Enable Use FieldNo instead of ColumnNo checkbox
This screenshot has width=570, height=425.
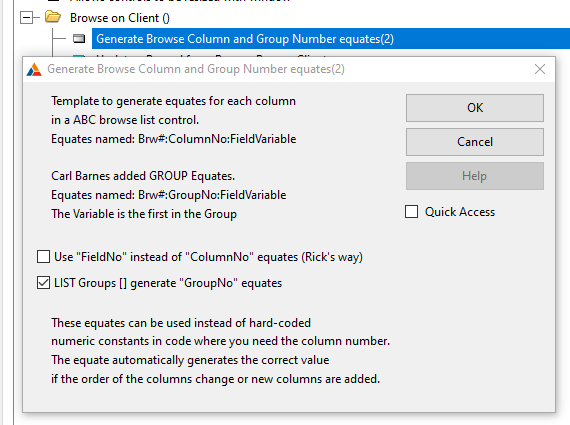43,256
